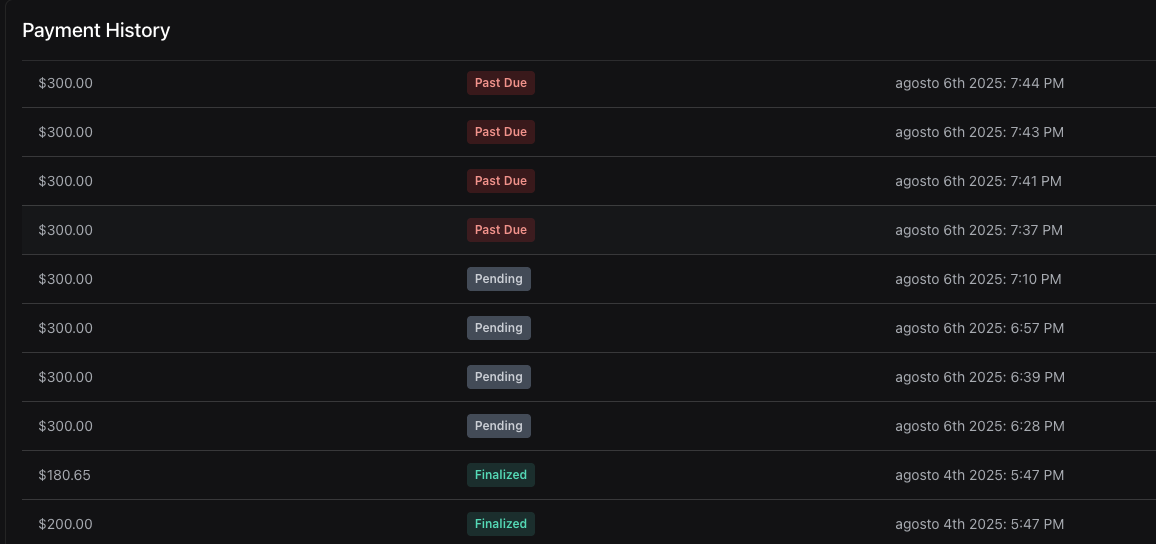This screenshot has height=544, width=1156.
Task: Click Pending badge for 7:10 PM payment
Action: coord(498,279)
